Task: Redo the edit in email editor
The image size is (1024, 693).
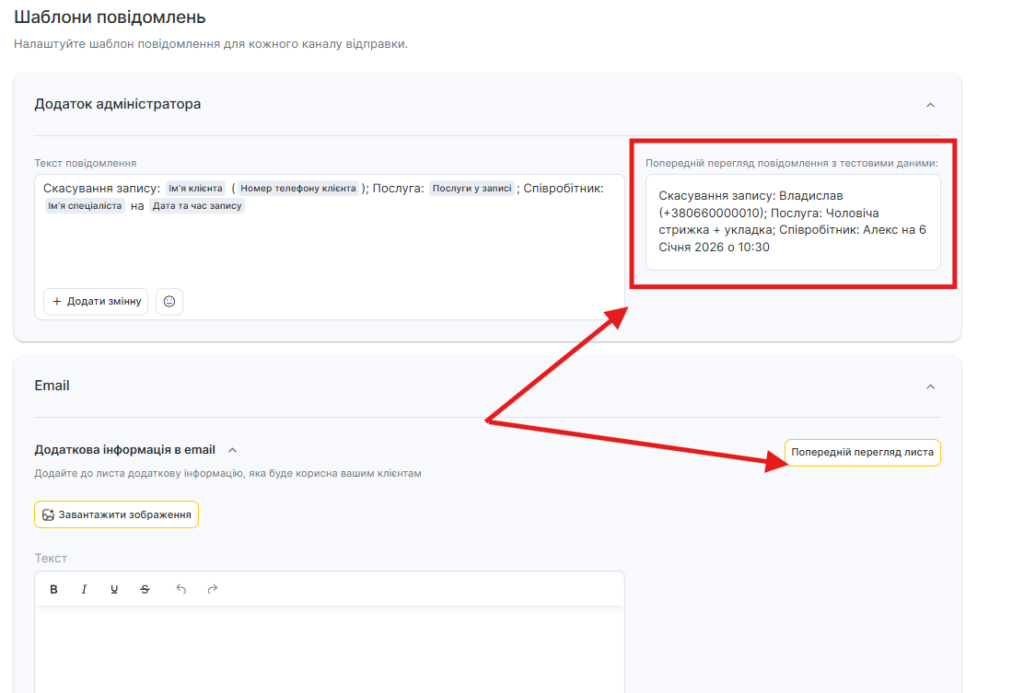Action: click(x=212, y=589)
